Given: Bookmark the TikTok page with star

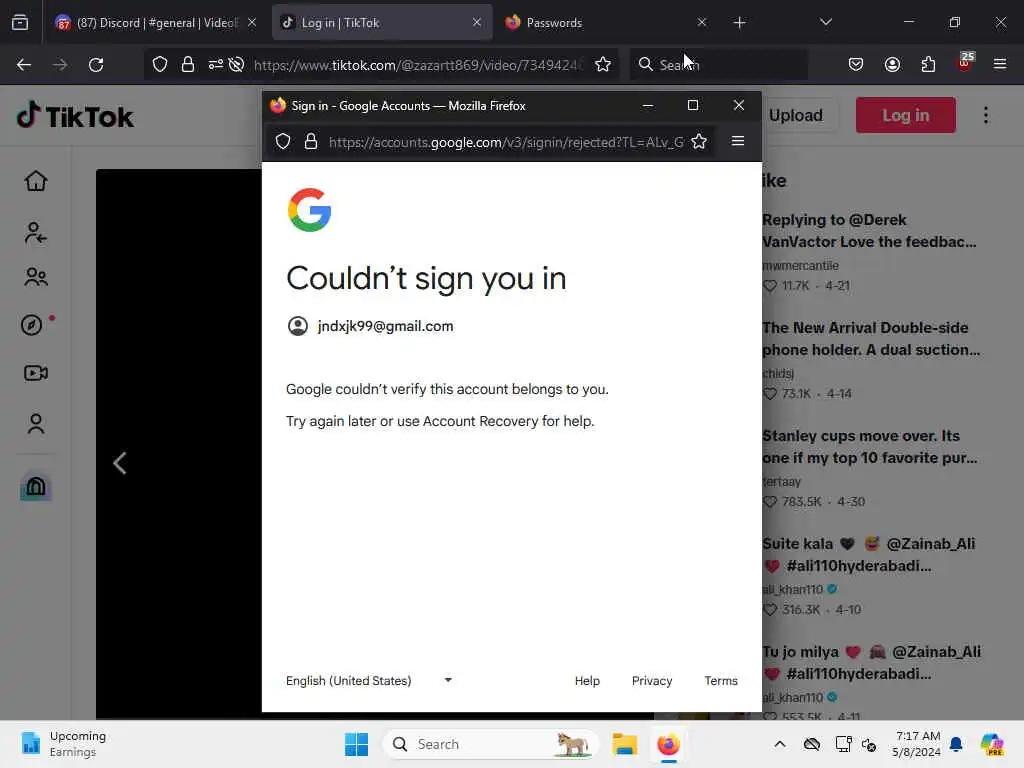Looking at the screenshot, I should (603, 65).
